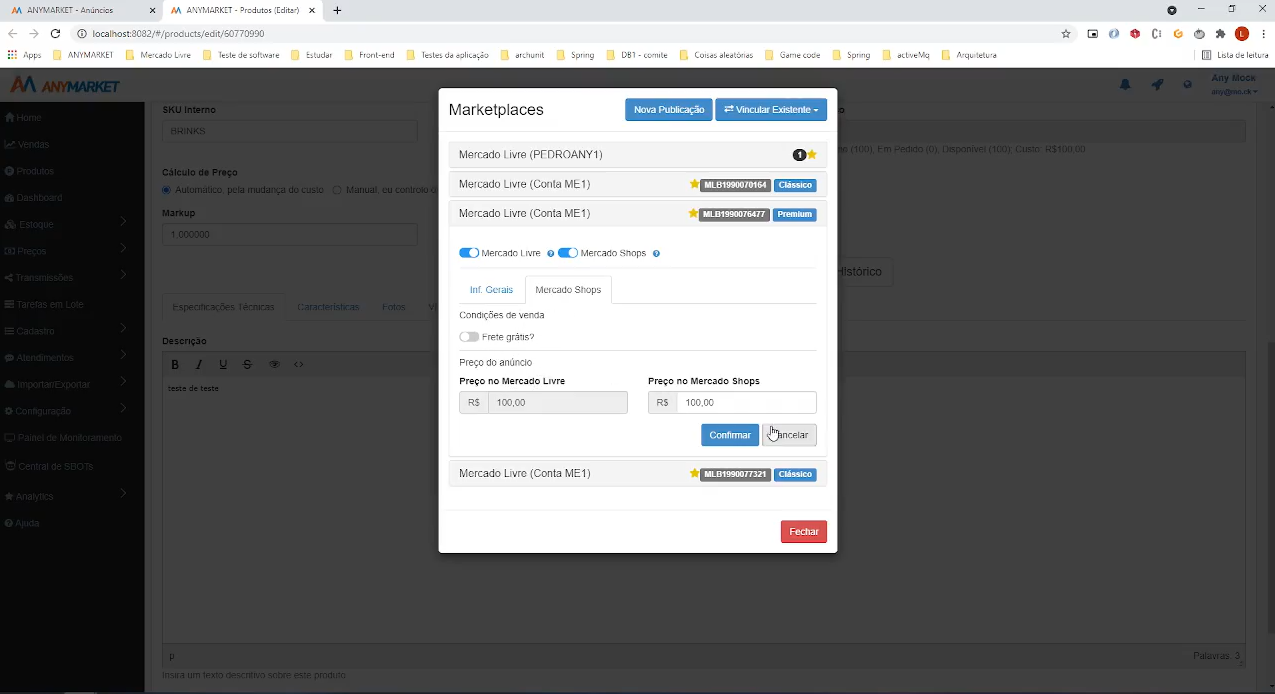Open the Vincular Existente dropdown
1275x694 pixels.
[x=771, y=110]
